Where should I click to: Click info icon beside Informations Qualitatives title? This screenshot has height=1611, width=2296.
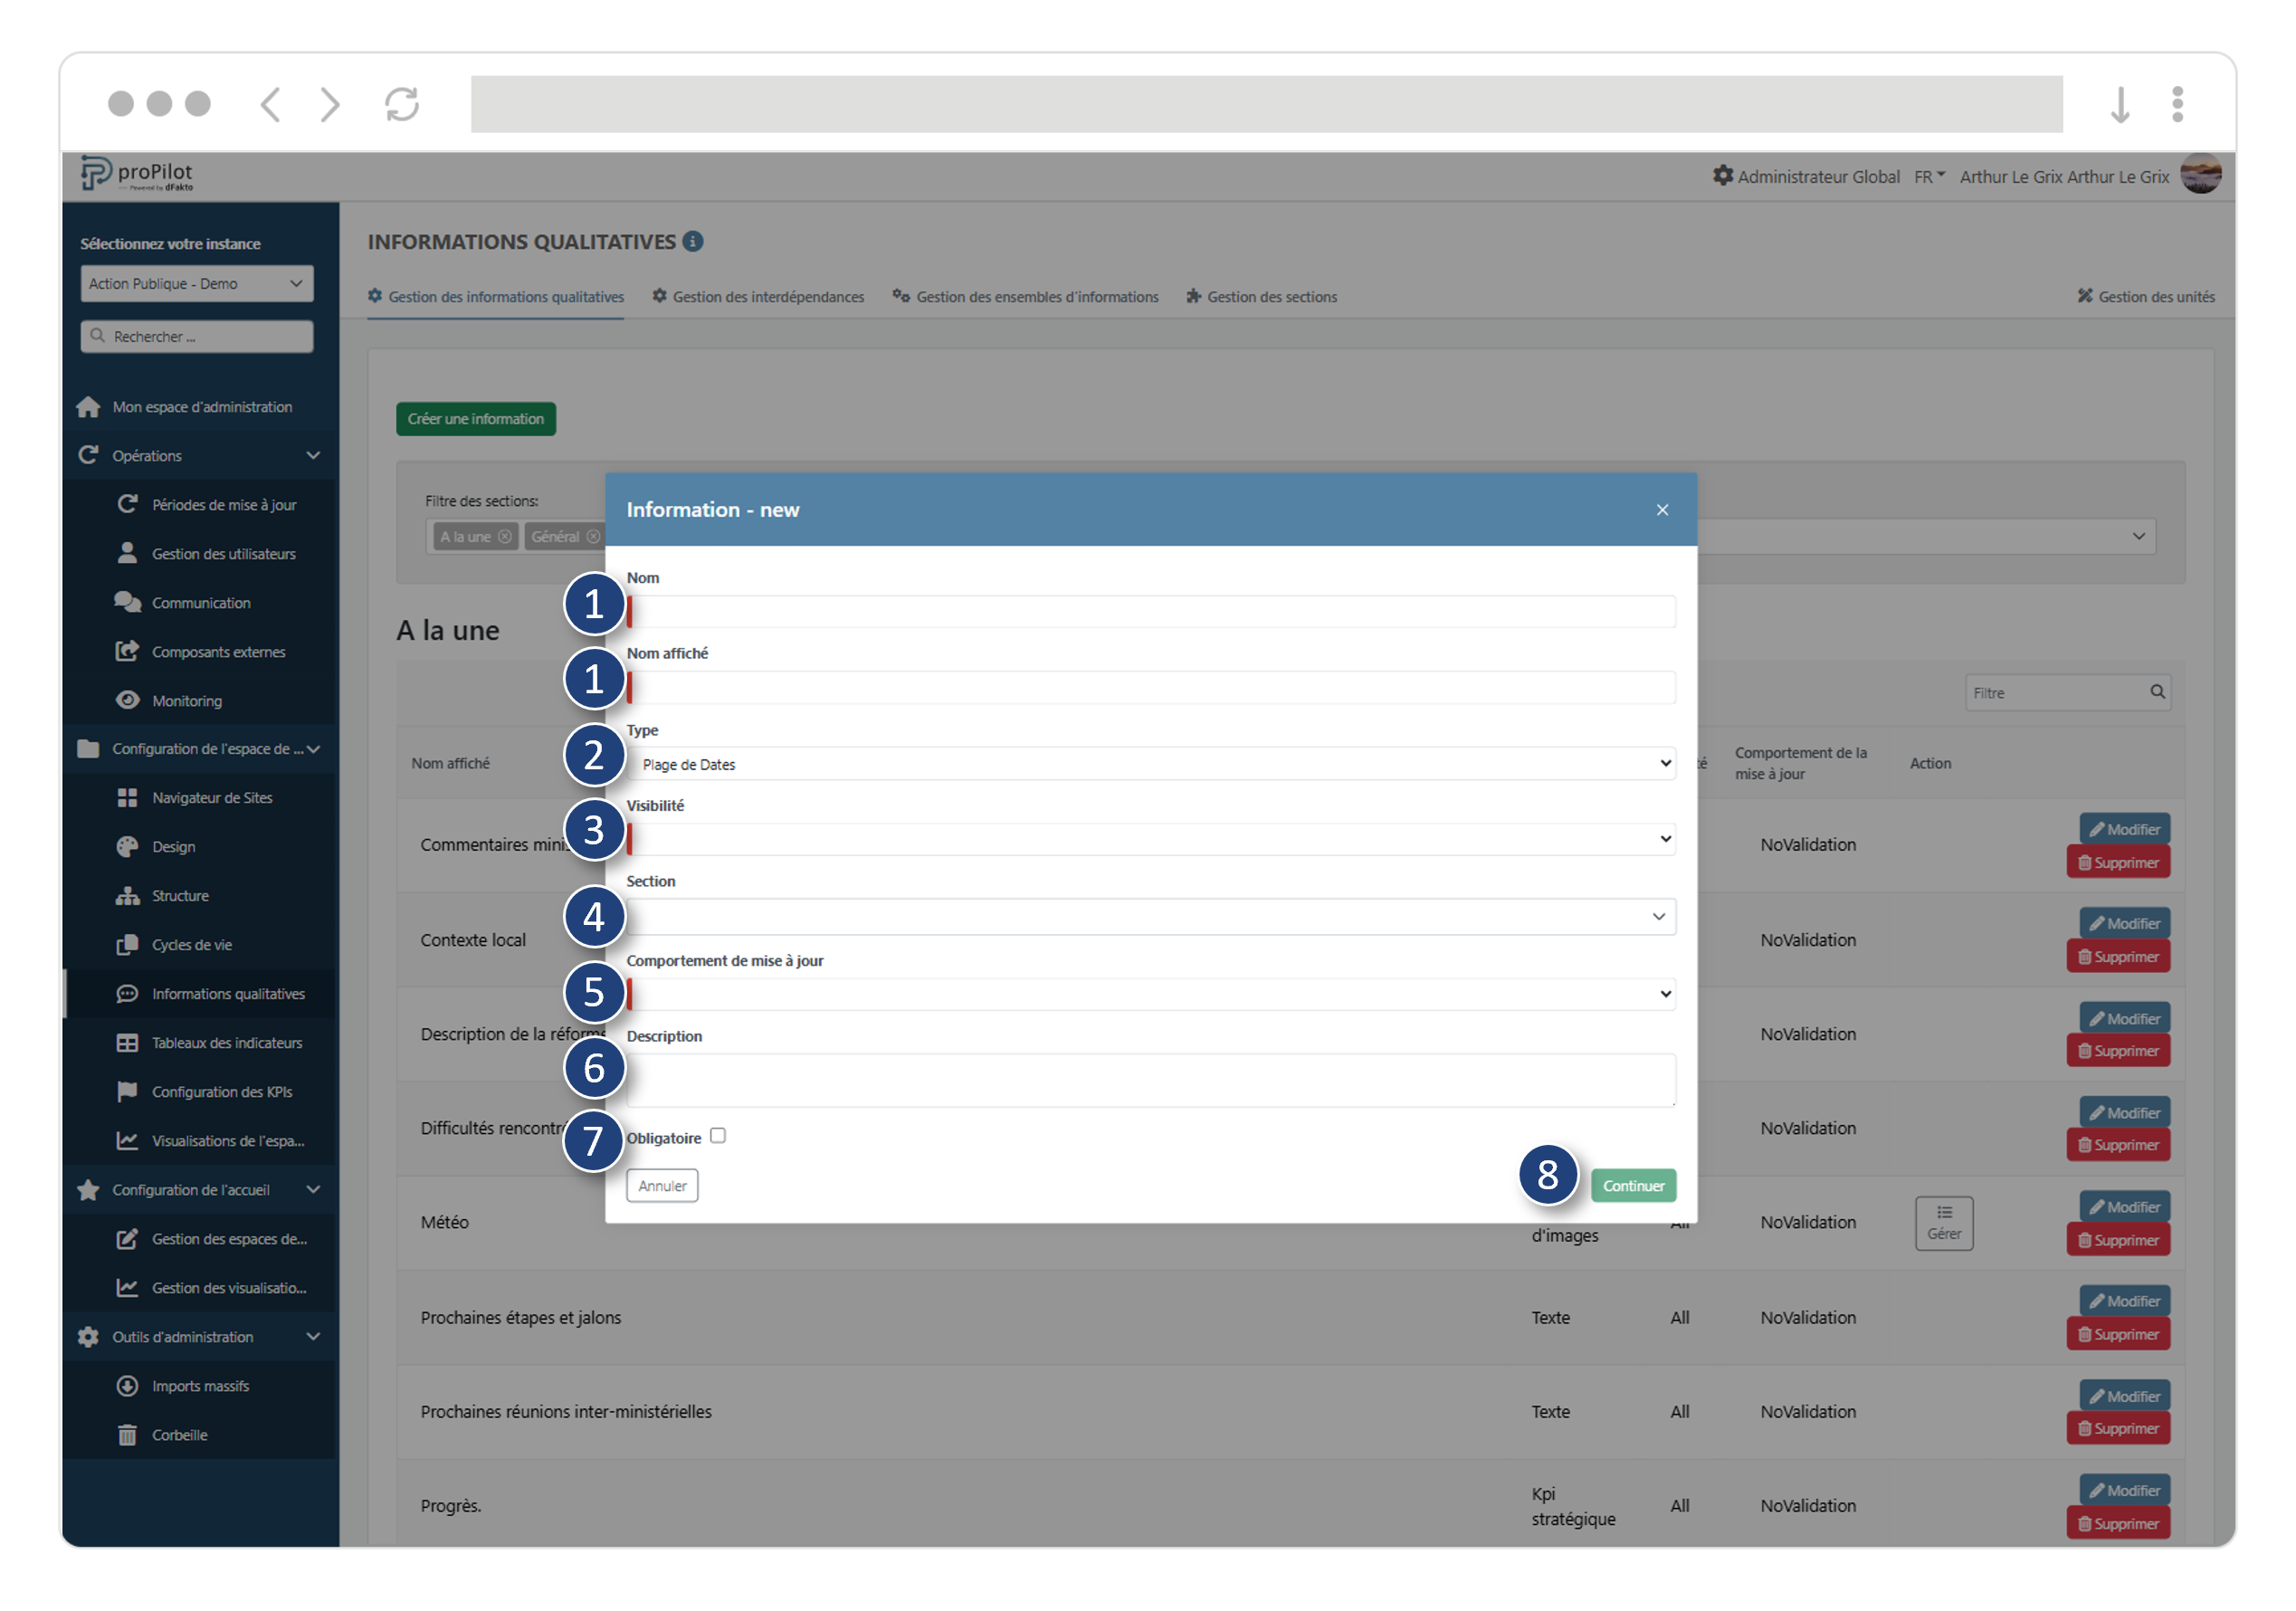(693, 241)
